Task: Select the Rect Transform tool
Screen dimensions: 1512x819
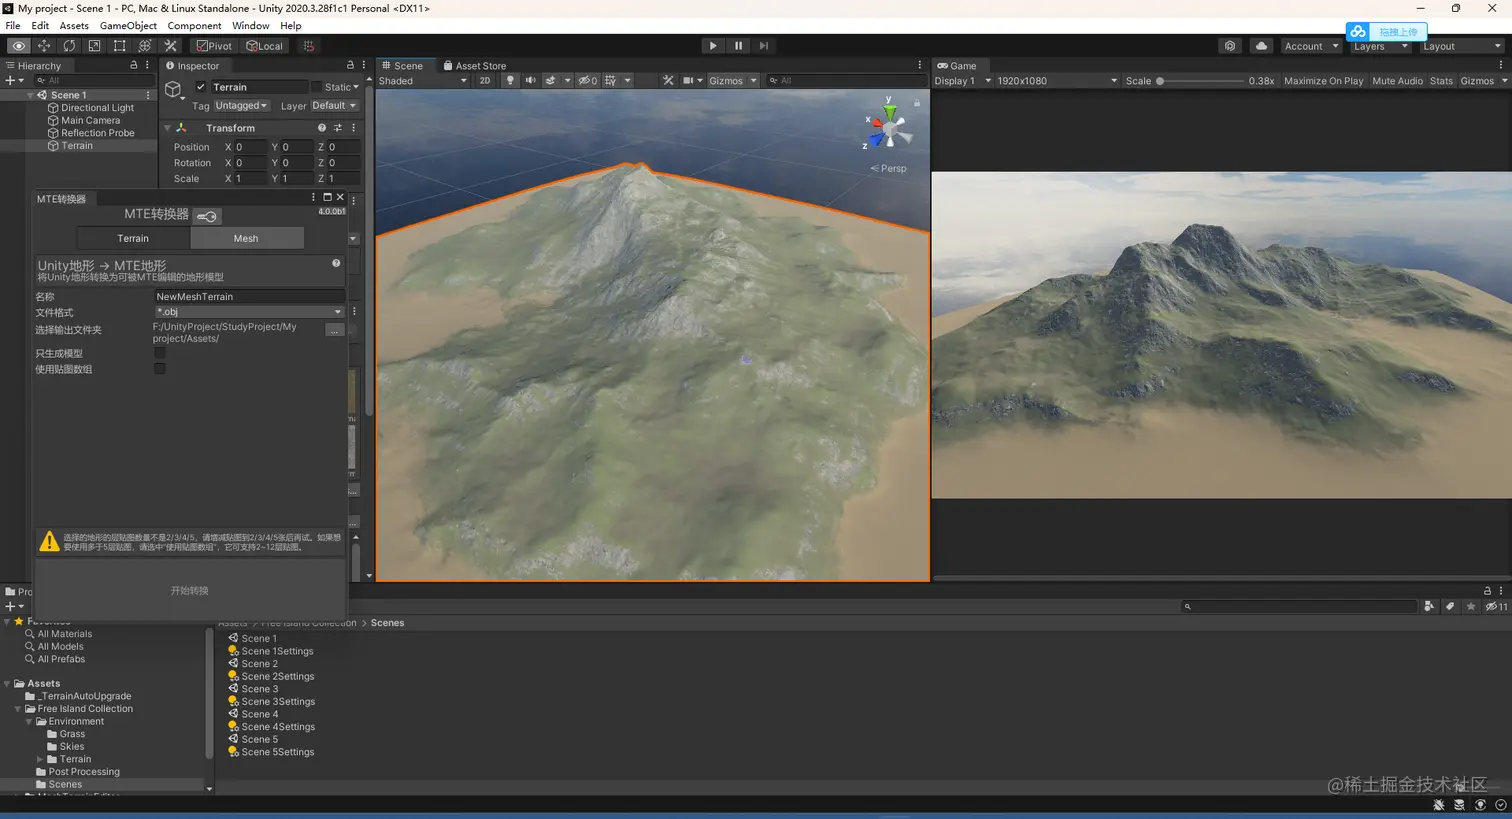Action: [120, 46]
